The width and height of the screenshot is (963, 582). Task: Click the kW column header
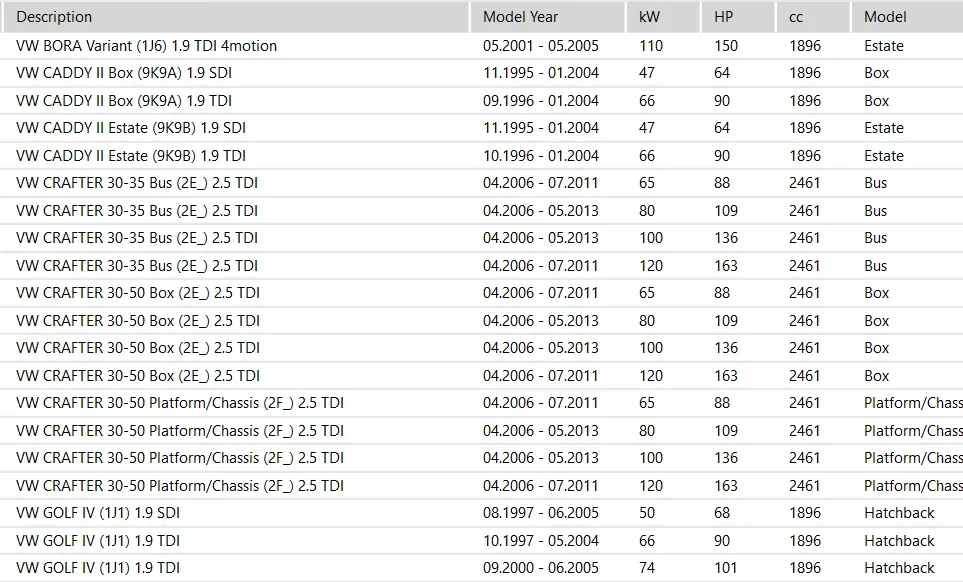[x=649, y=17]
